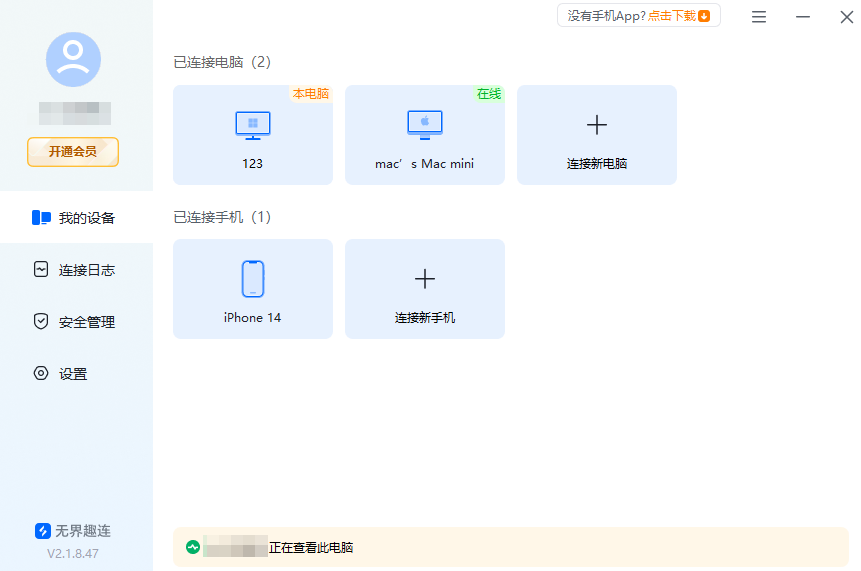Click the 连接新手机 plus icon

pos(424,279)
